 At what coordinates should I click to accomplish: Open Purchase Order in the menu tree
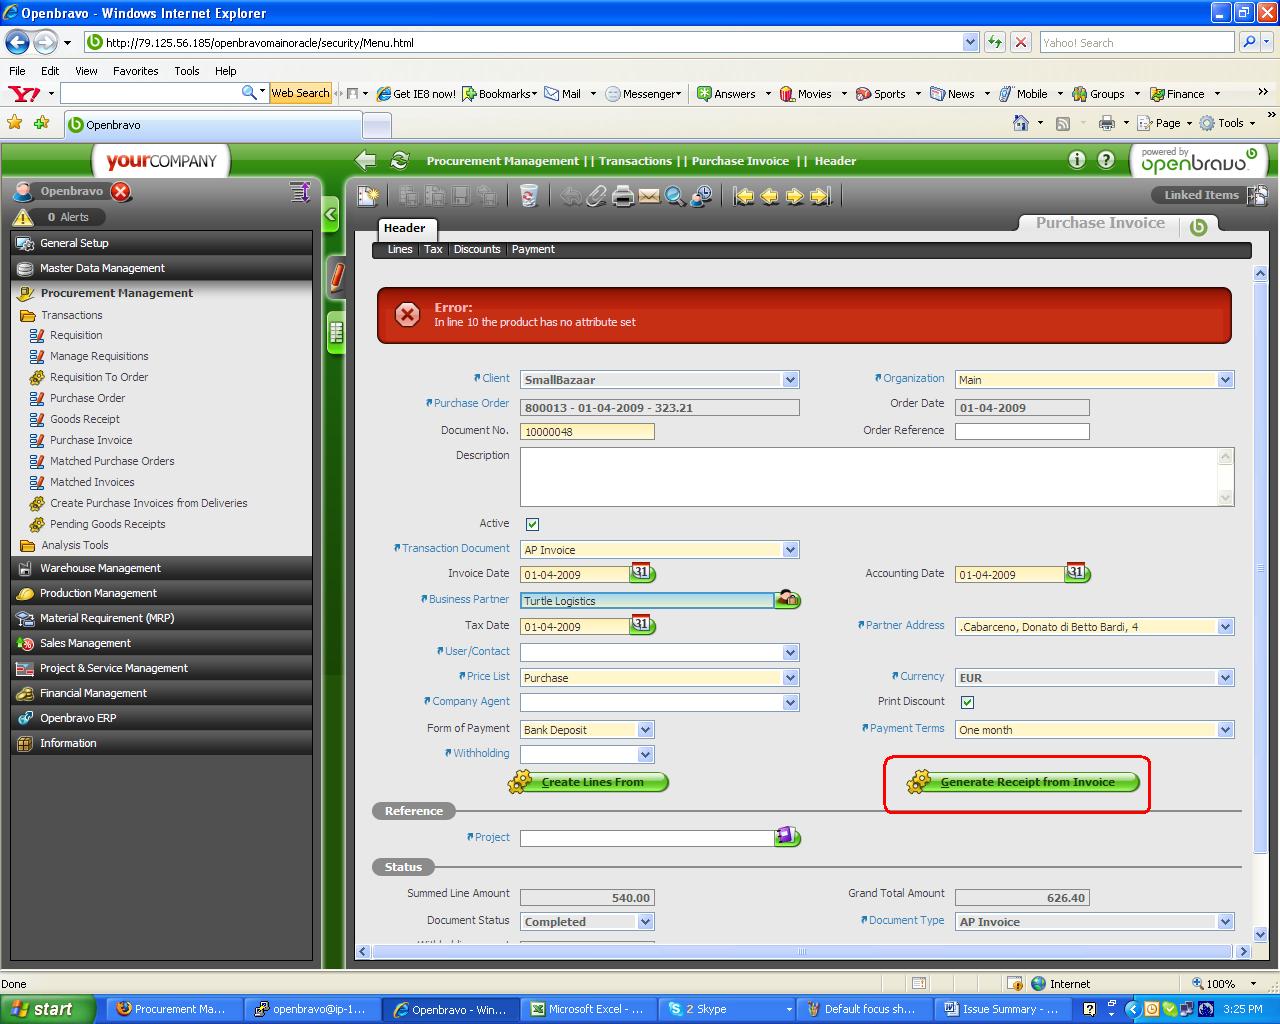[x=87, y=398]
